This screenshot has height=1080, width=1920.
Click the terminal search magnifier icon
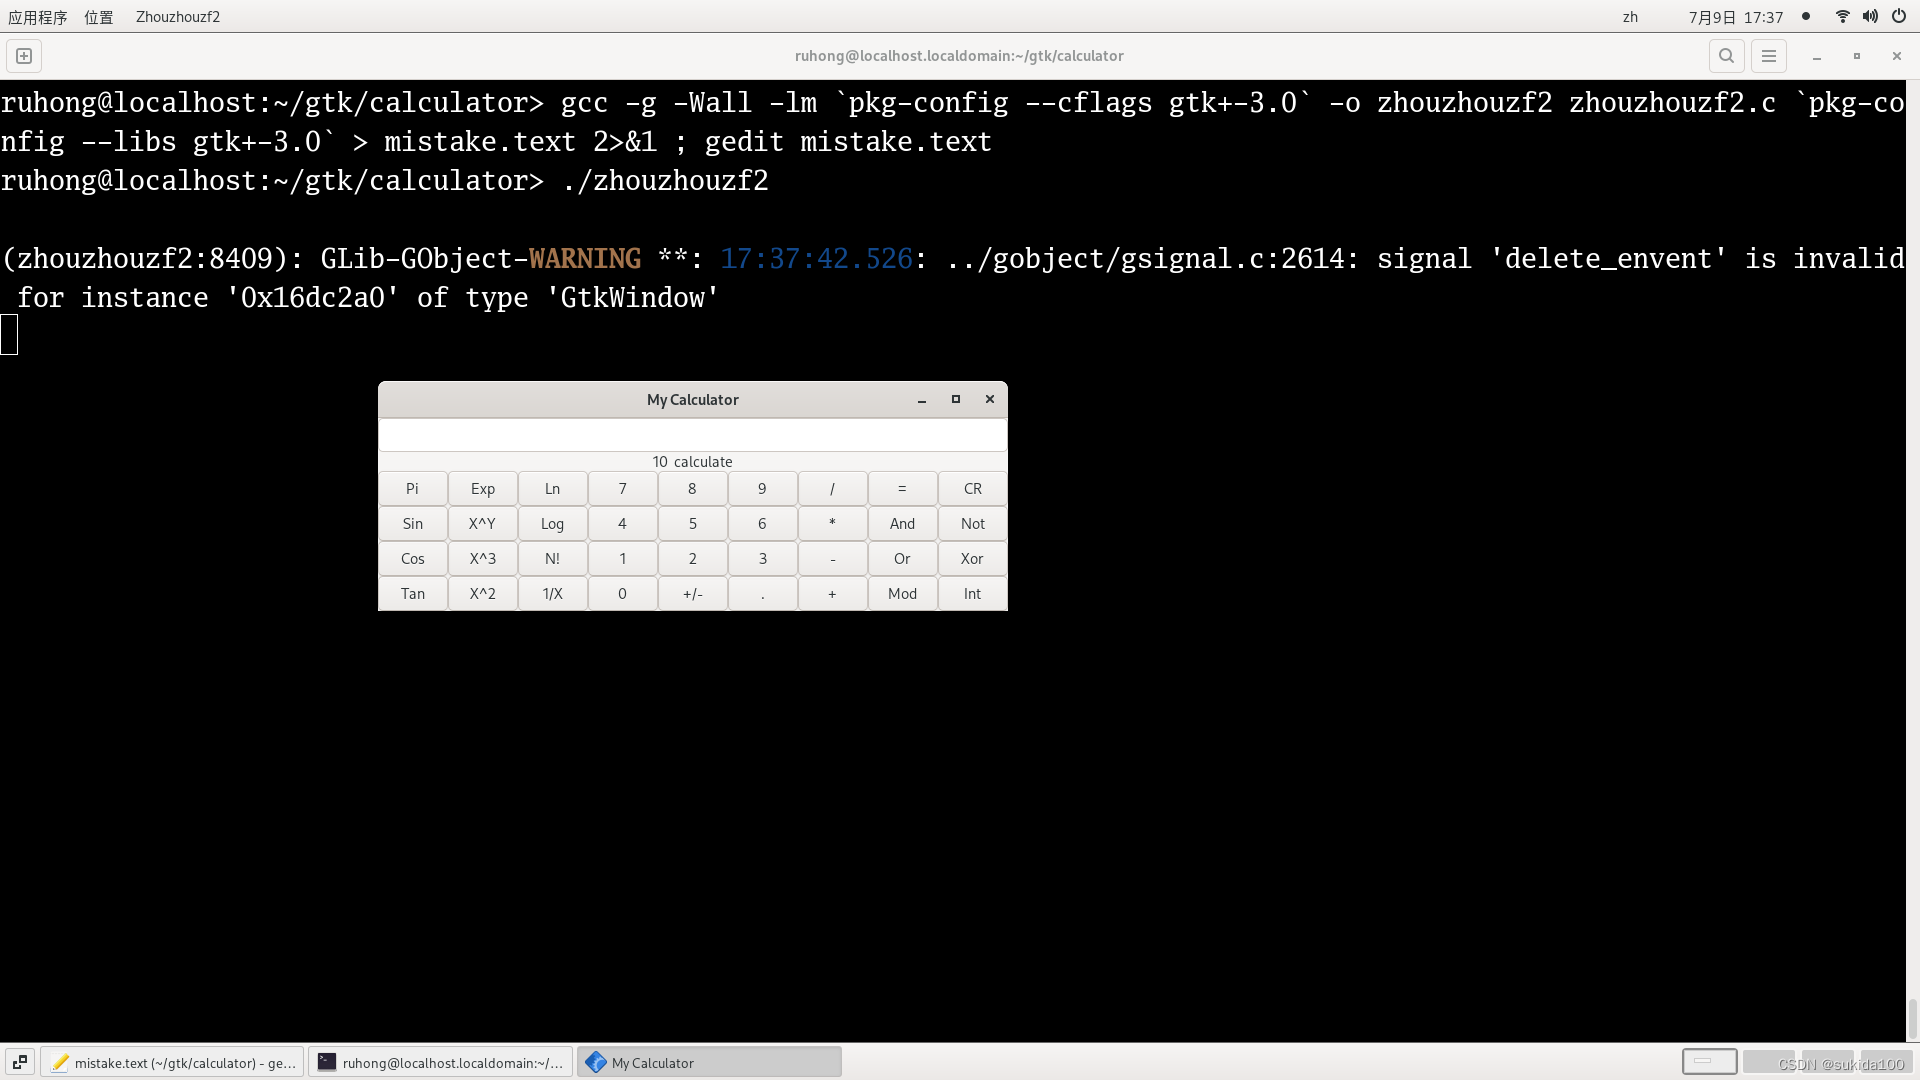pos(1726,56)
